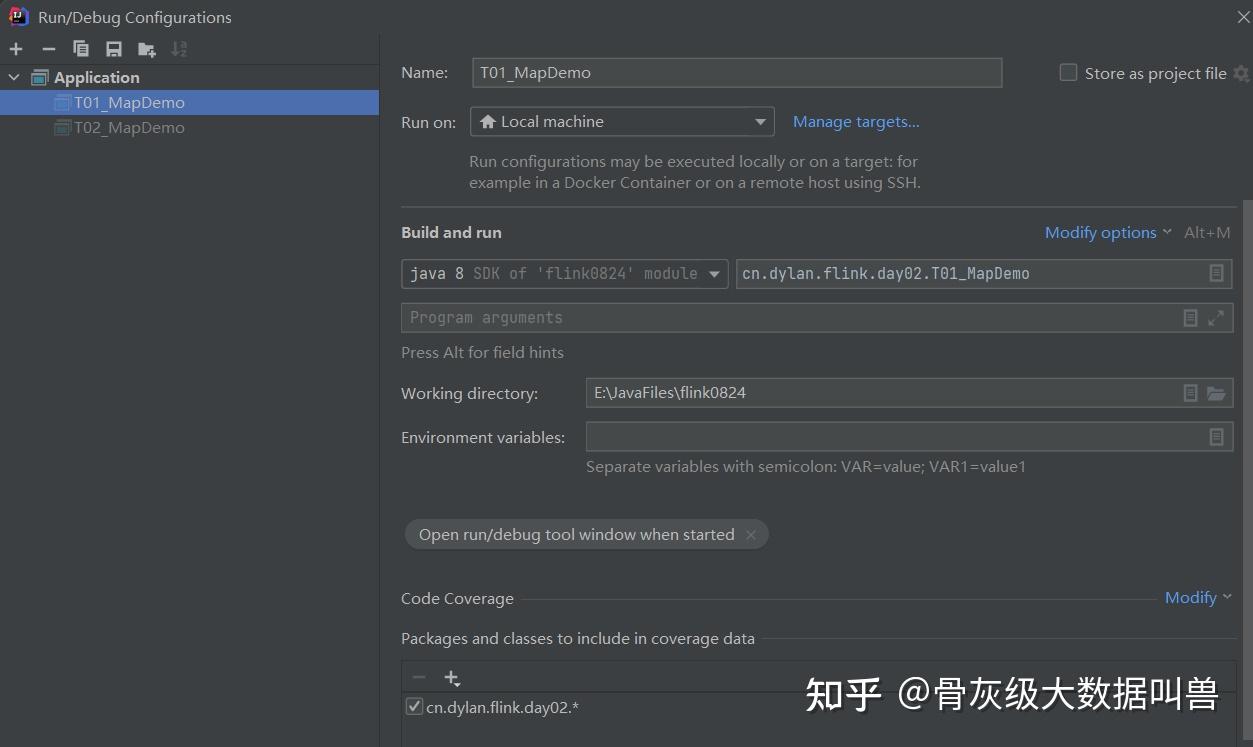Expand the Program arguments editor

1216,317
